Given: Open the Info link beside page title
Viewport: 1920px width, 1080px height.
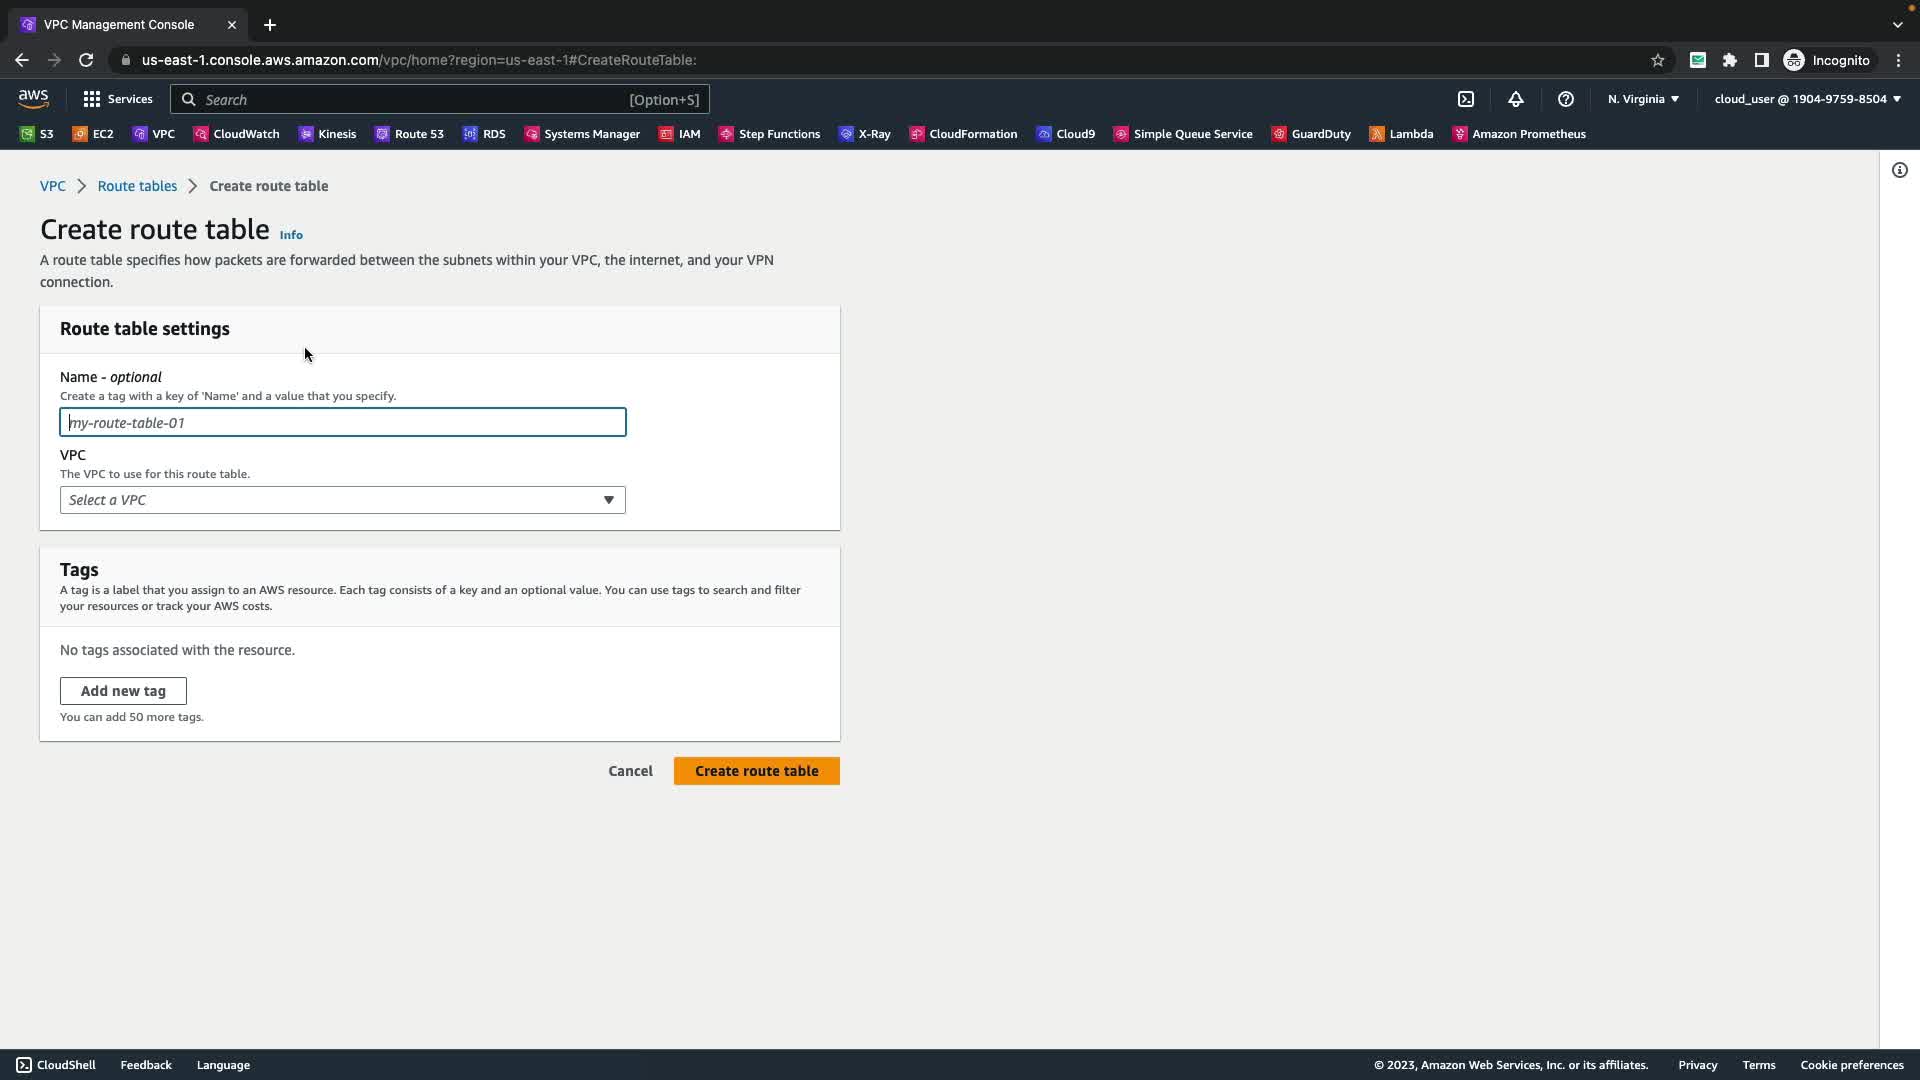Looking at the screenshot, I should [291, 235].
